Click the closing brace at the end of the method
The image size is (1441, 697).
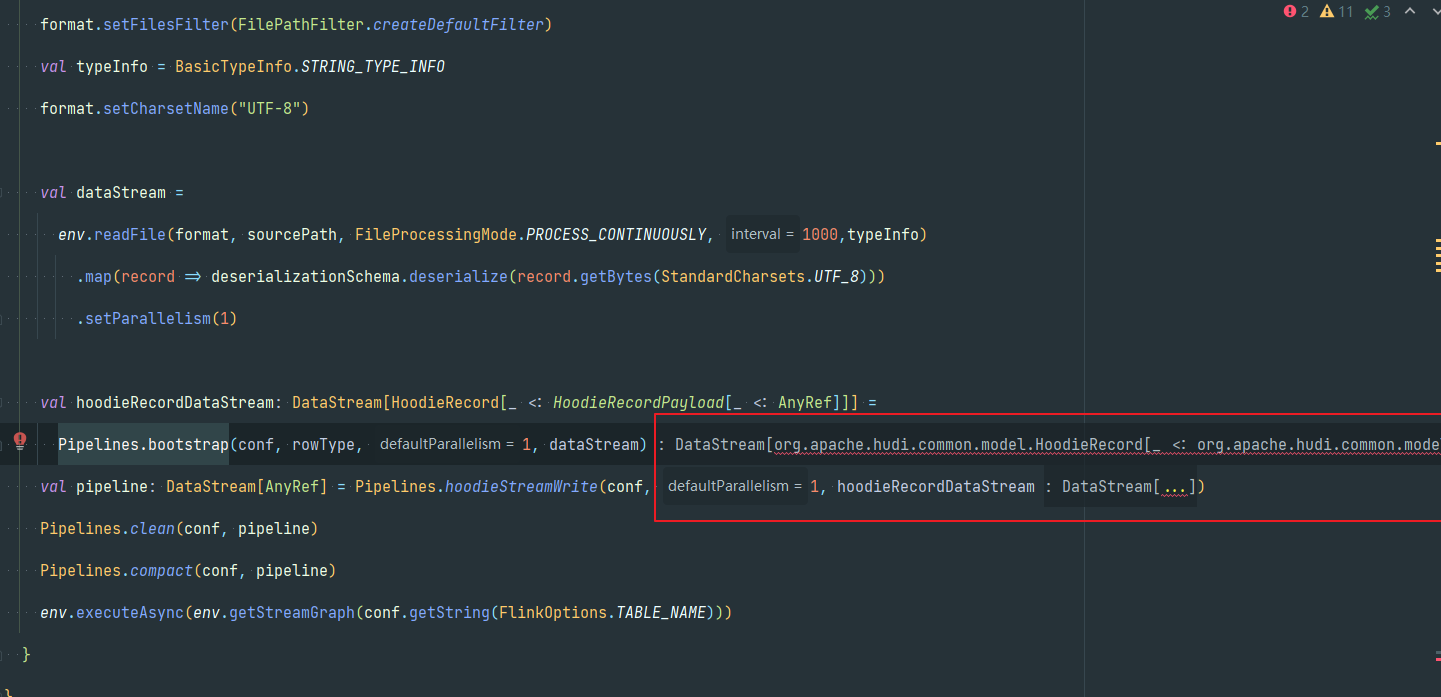pyautogui.click(x=27, y=654)
